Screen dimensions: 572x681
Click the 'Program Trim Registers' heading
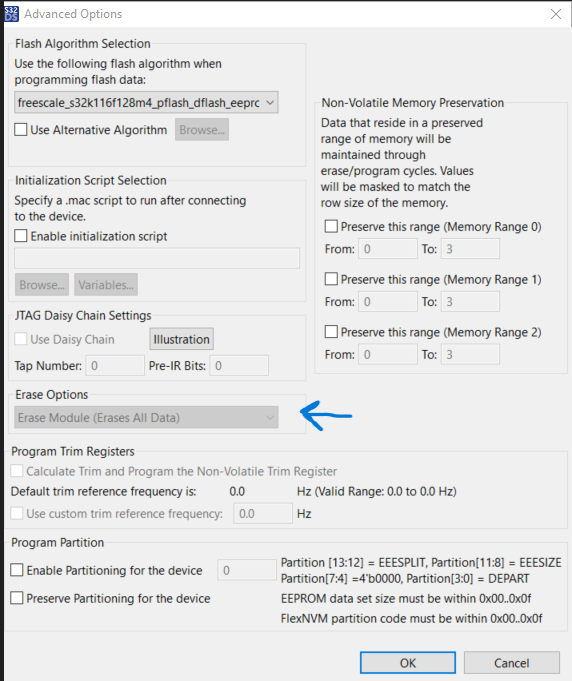click(73, 451)
